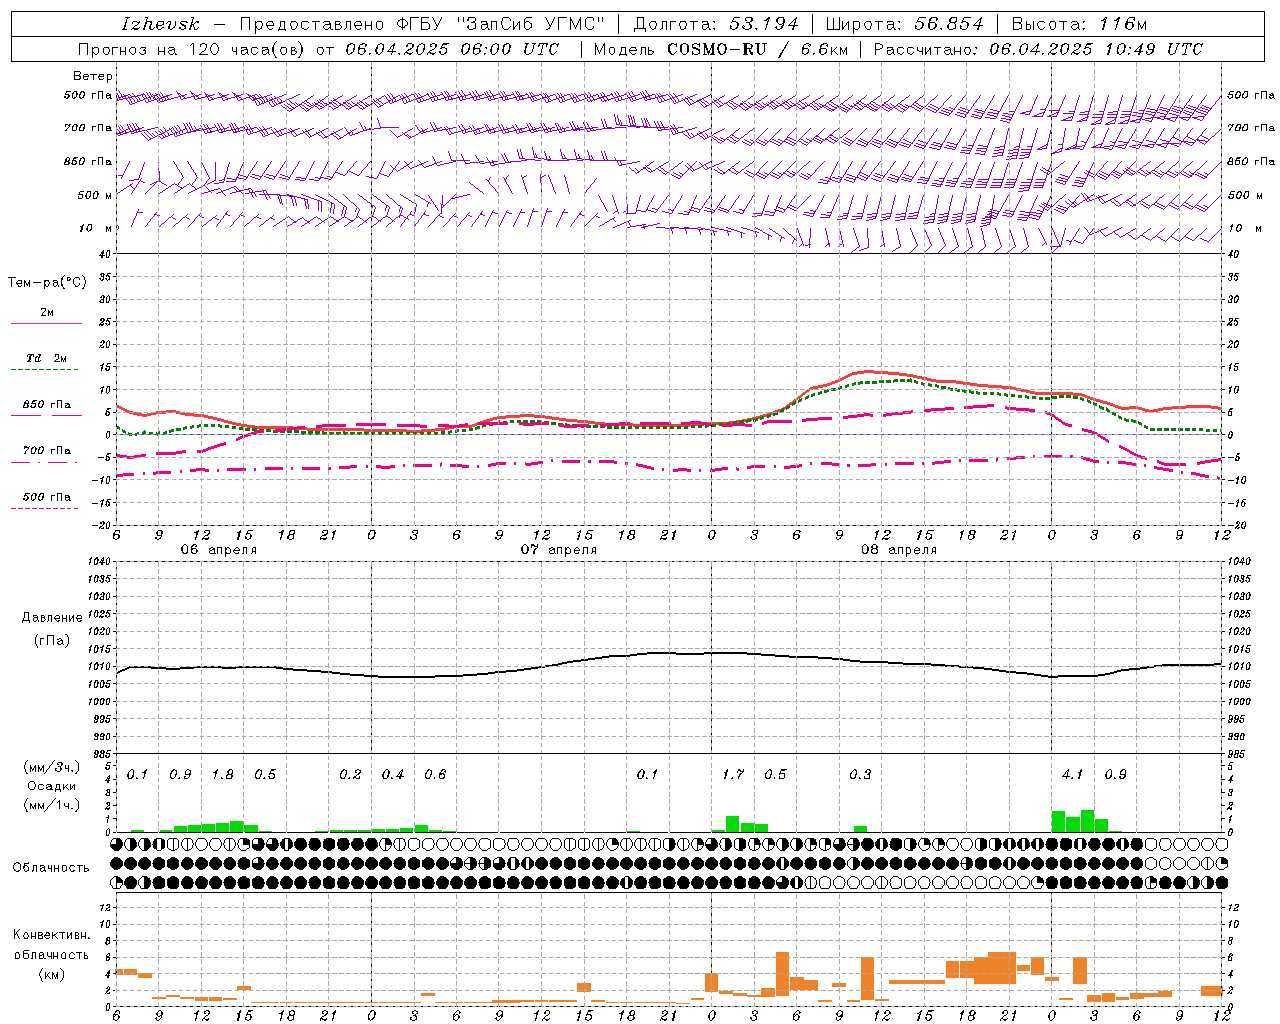Click the red line sample under '2м' legend

click(x=46, y=324)
